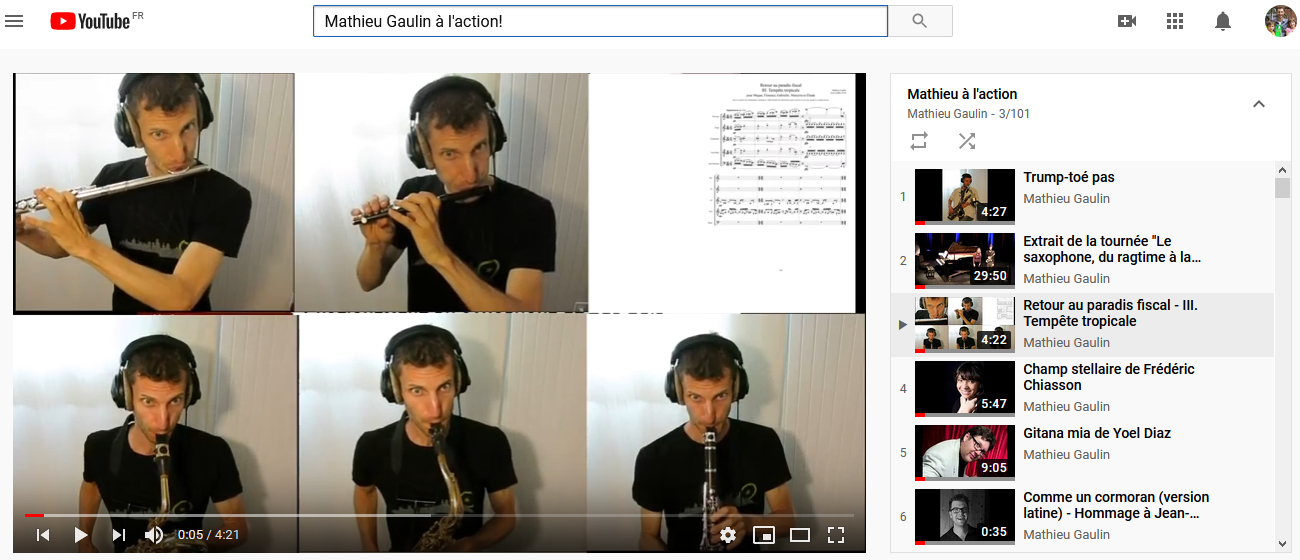The width and height of the screenshot is (1300, 560).
Task: Open the player settings gear
Action: click(728, 535)
